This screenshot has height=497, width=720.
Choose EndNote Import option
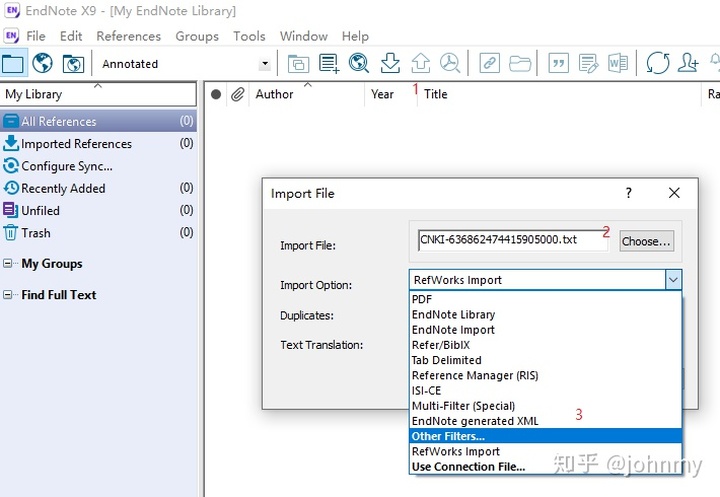click(x=546, y=330)
